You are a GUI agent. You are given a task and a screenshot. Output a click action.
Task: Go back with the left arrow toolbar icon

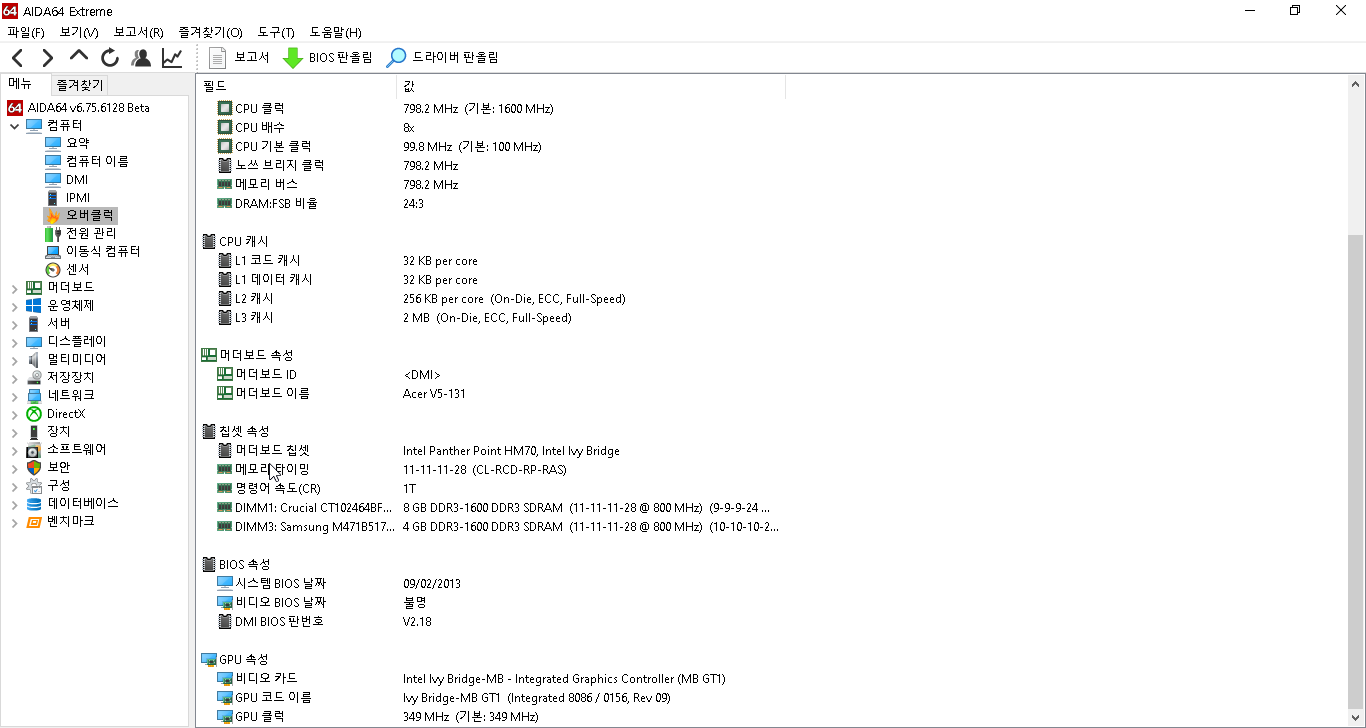[17, 58]
